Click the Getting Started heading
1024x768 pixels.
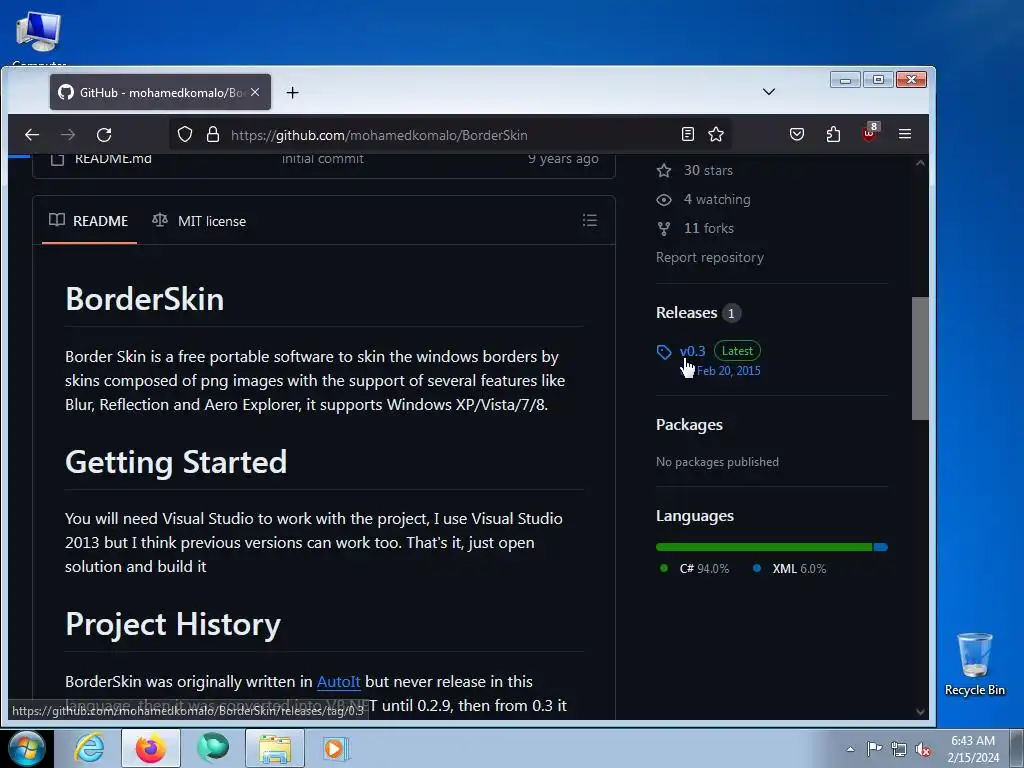pos(176,462)
